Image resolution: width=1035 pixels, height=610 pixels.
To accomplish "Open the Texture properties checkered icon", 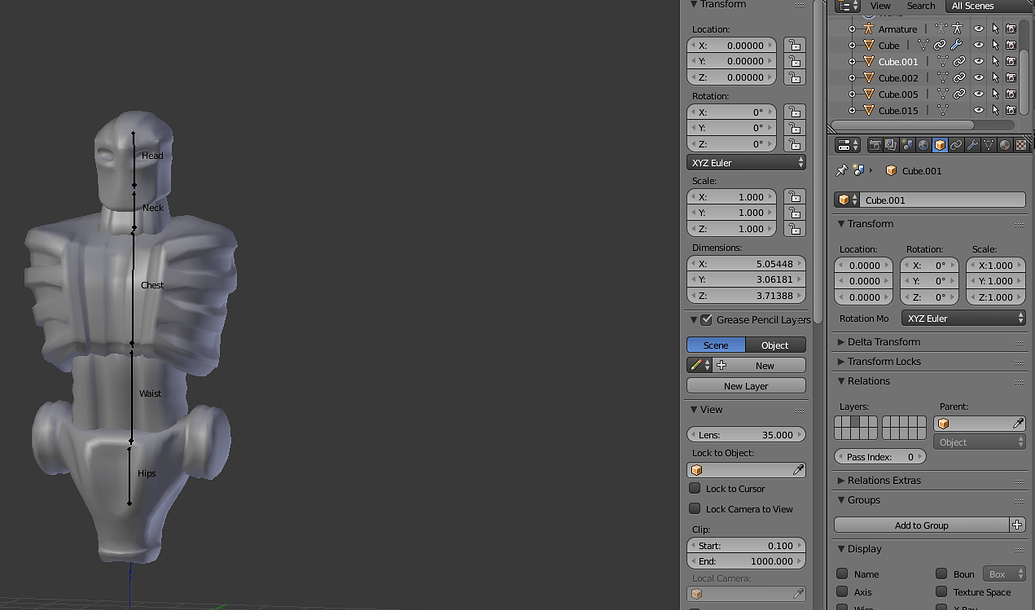I will coord(1021,144).
